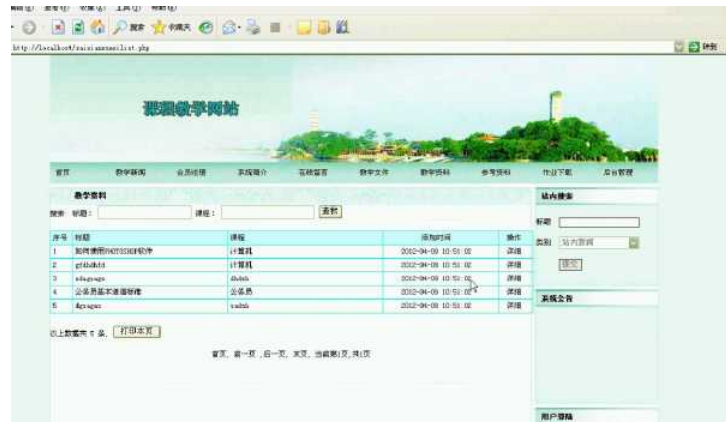The image size is (726, 431).
Task: Click the sidebar title input box
Action: 599,223
